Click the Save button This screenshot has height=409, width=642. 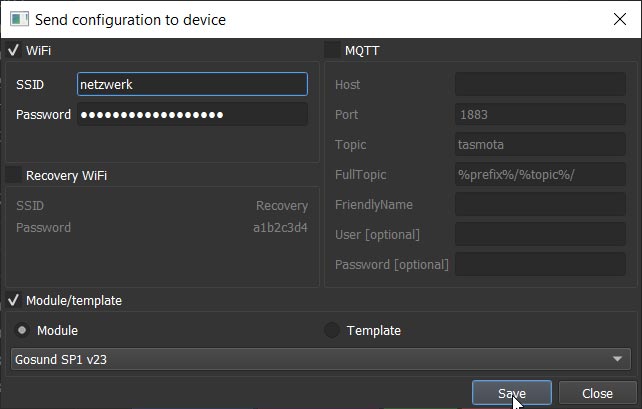click(511, 393)
